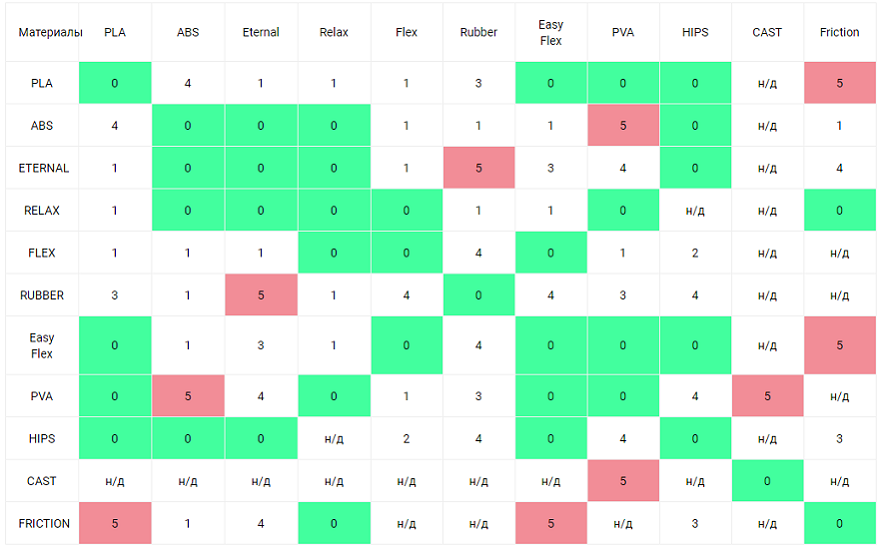Click red 5 in ABS row, PVA column

(x=623, y=126)
